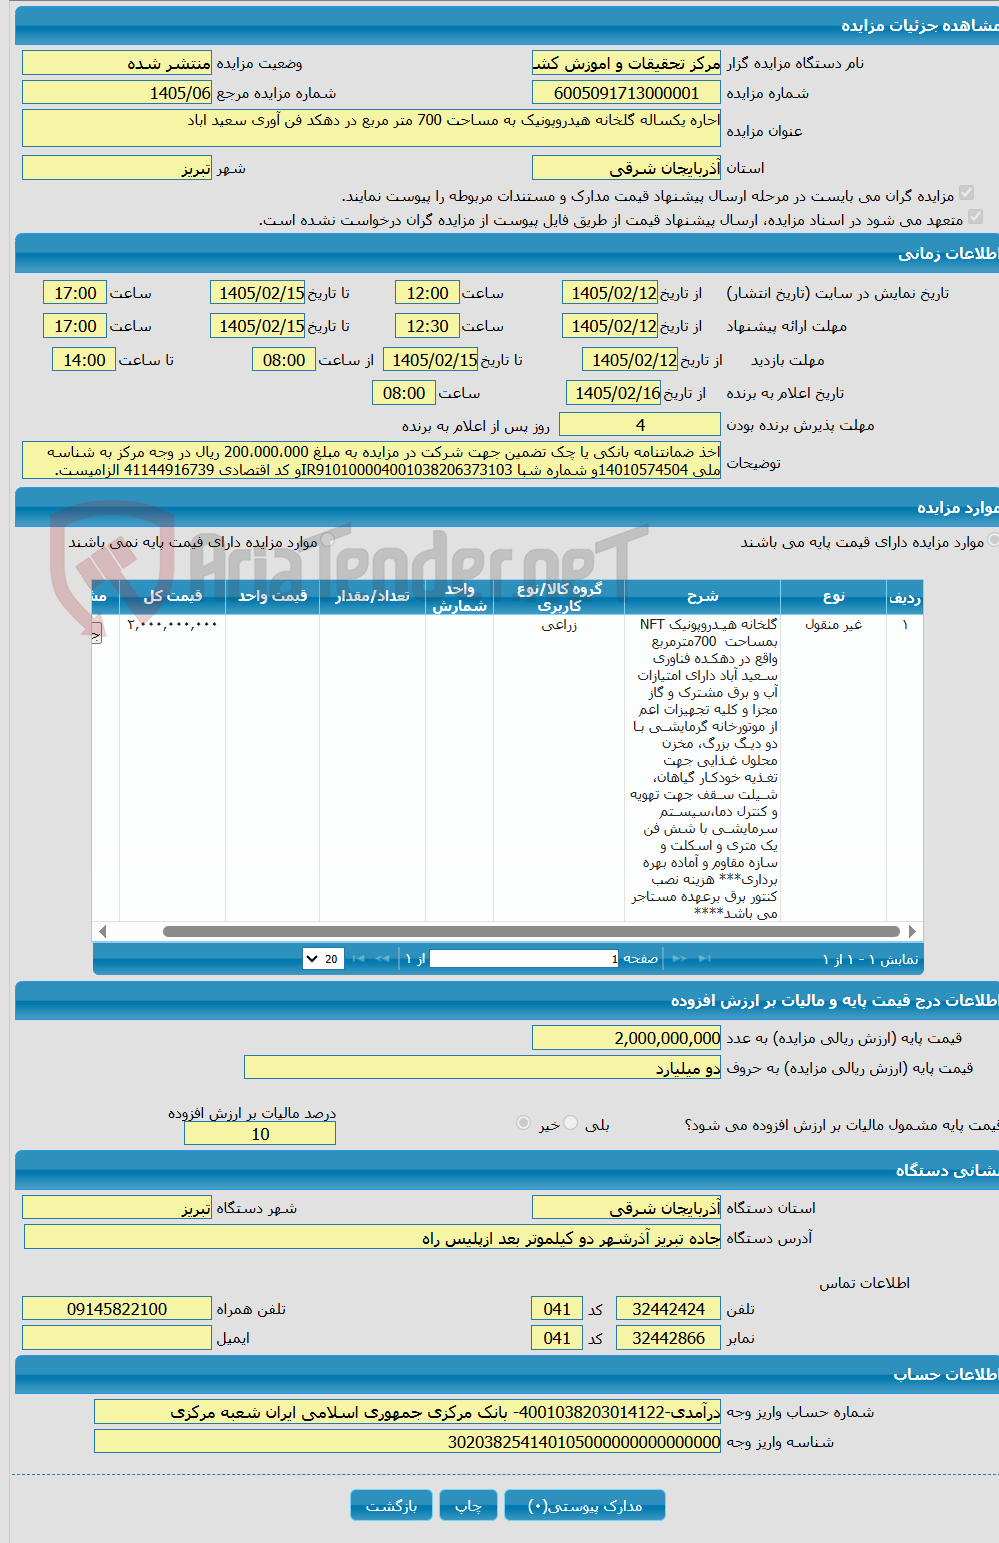Click VAT percentage field showing 10

pos(260,1134)
